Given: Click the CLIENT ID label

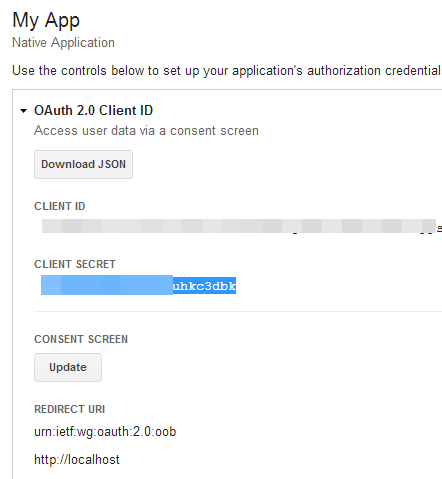Looking at the screenshot, I should (x=60, y=206).
